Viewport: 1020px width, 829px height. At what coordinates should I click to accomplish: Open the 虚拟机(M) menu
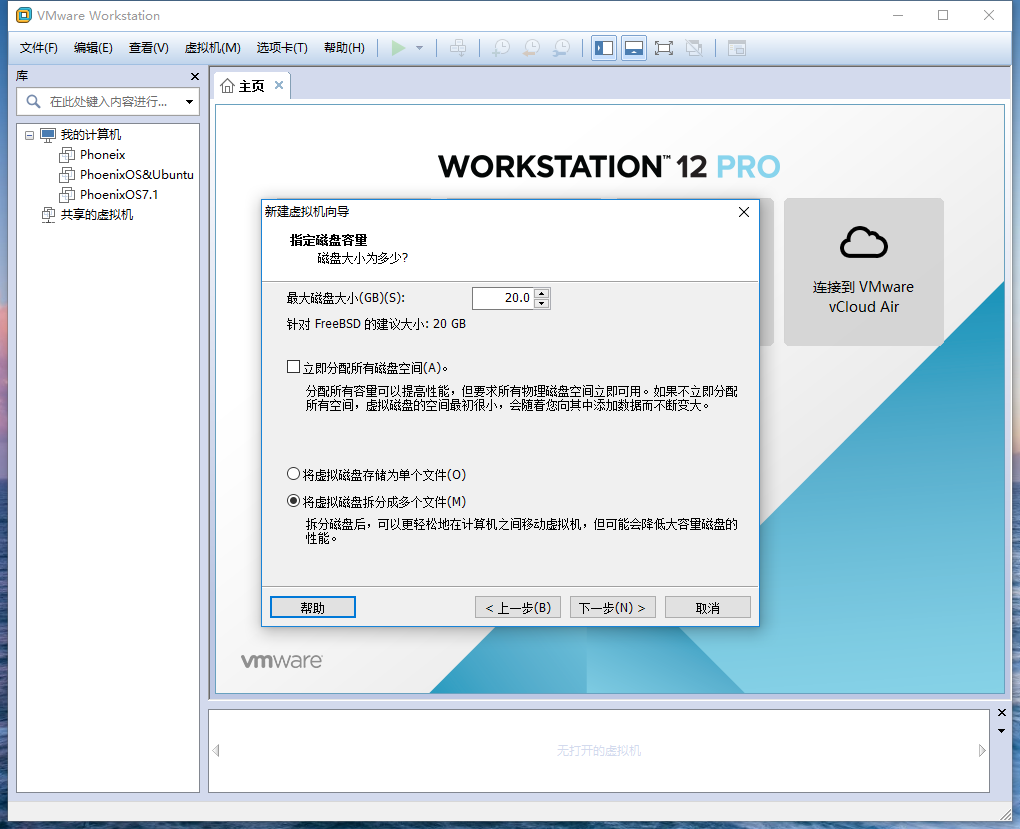[x=213, y=48]
